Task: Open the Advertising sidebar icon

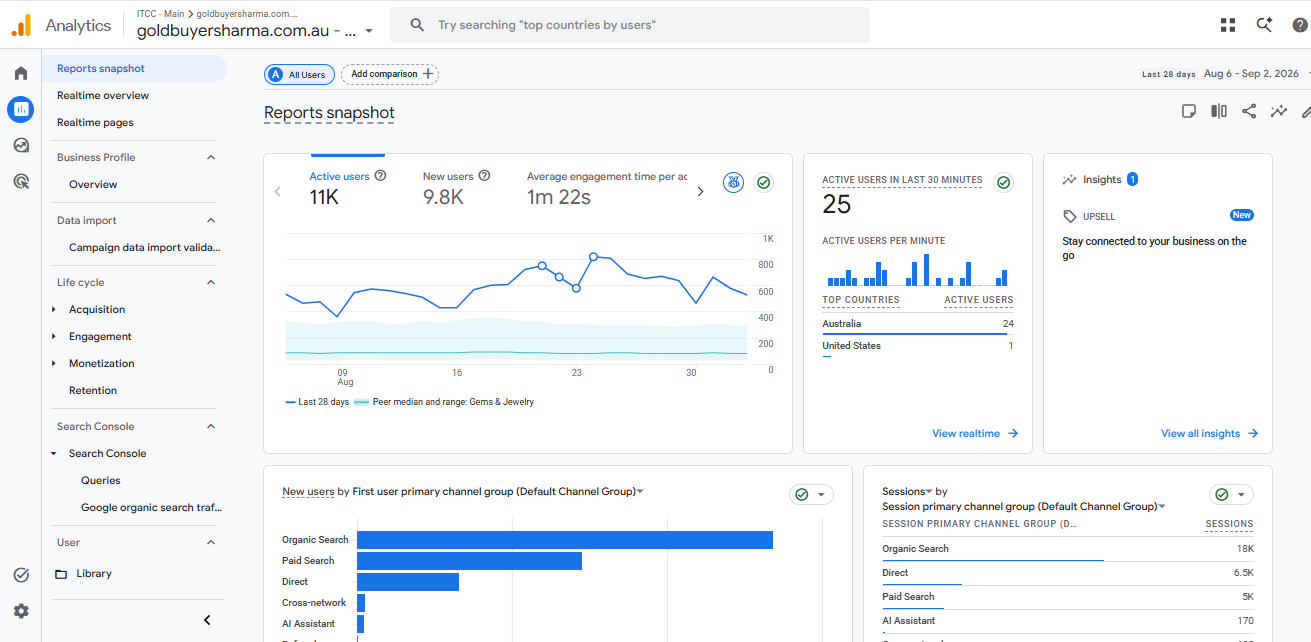Action: click(x=21, y=181)
